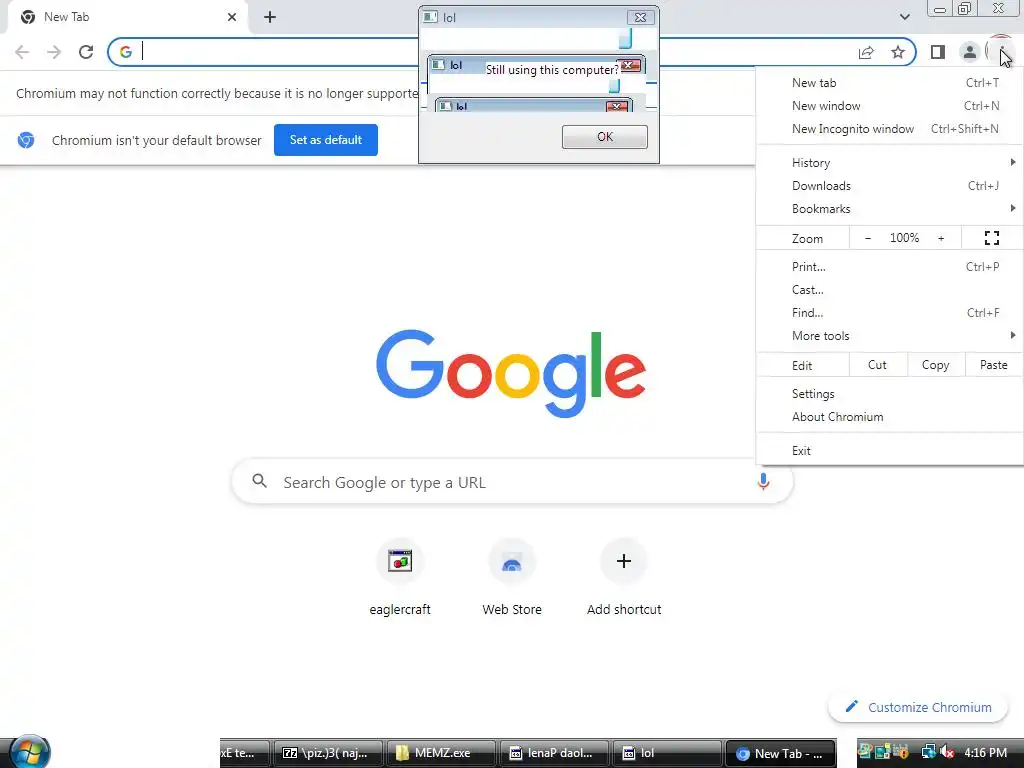Click Paste in the Edit row
The height and width of the screenshot is (768, 1024).
pyautogui.click(x=993, y=365)
